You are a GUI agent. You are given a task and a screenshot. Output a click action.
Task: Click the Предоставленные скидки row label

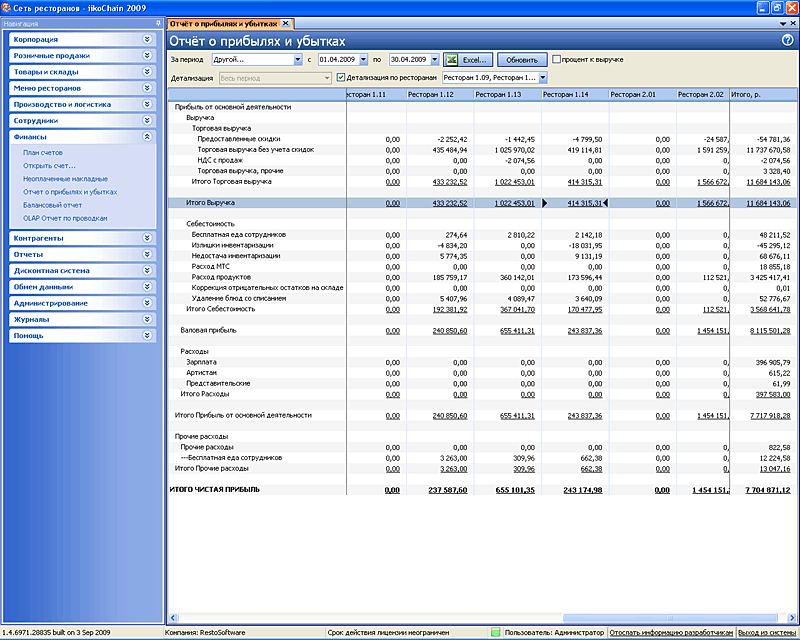[239, 139]
